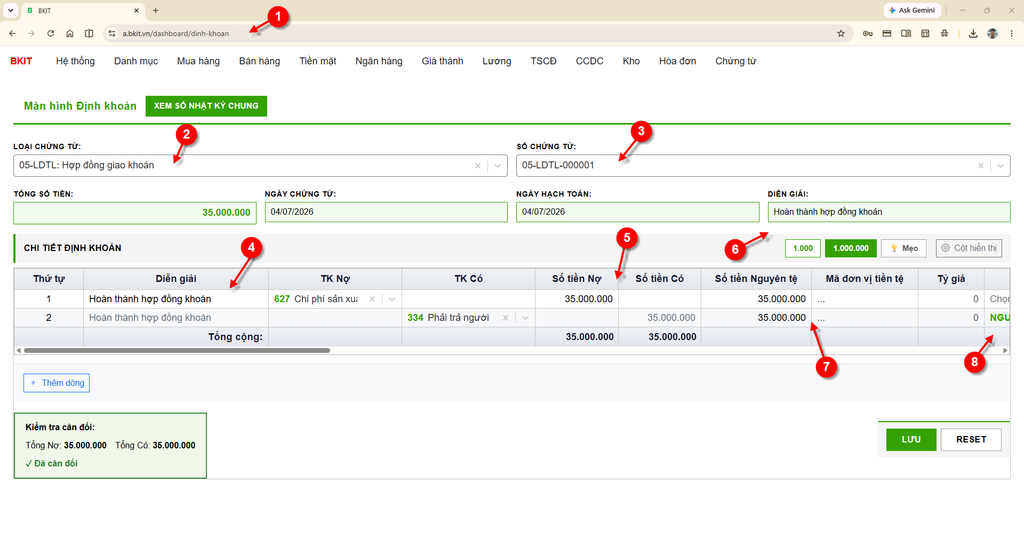This screenshot has height=550, width=1024.
Task: Click the RESET button
Action: click(x=971, y=440)
